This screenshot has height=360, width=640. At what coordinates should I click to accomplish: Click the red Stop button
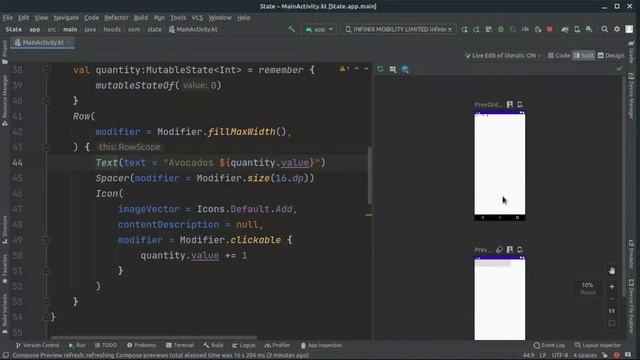click(550, 29)
